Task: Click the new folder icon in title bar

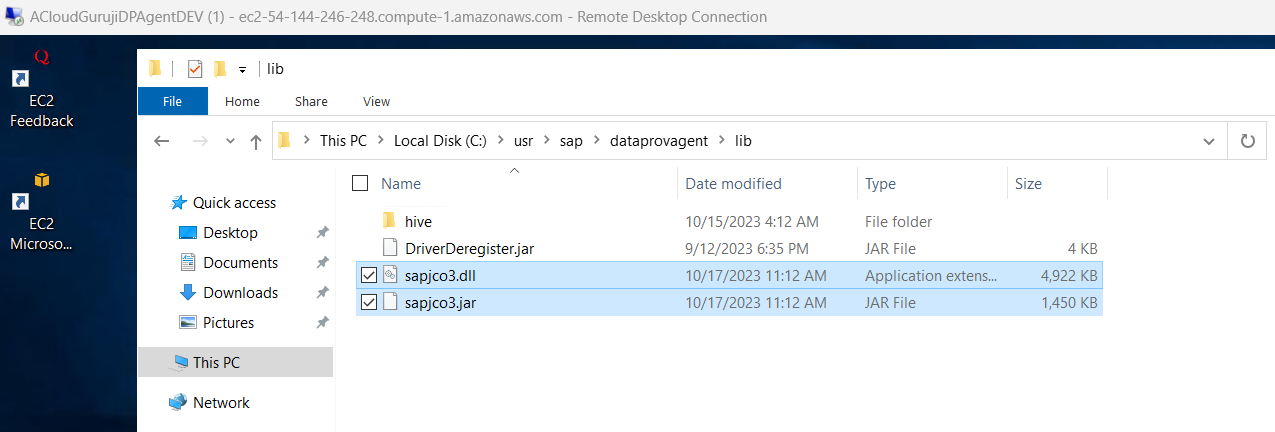Action: point(220,69)
